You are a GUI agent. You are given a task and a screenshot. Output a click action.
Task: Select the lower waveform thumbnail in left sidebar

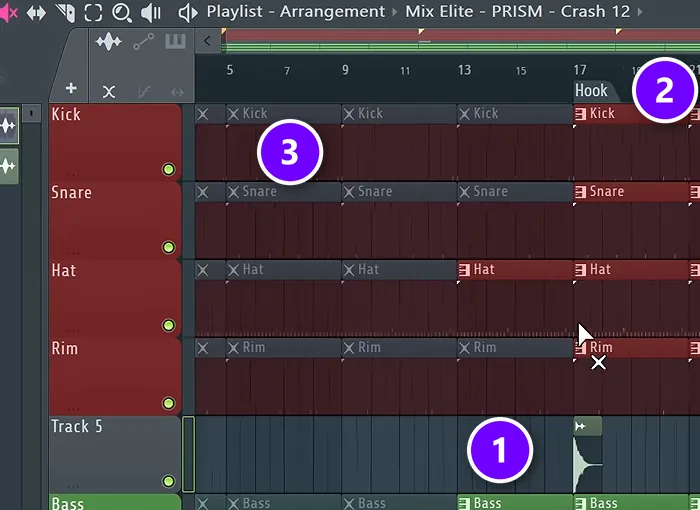(x=9, y=166)
